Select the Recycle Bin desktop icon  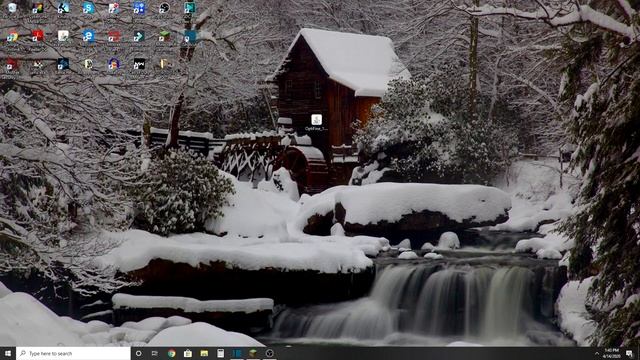tap(12, 8)
